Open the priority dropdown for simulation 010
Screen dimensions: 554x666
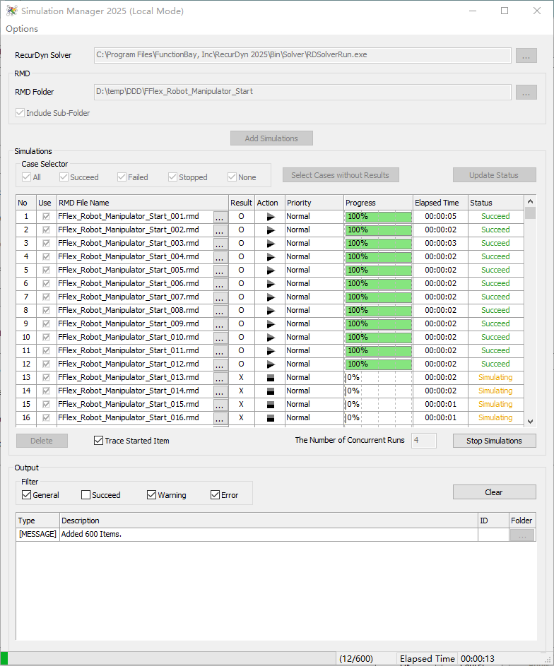pyautogui.click(x=314, y=337)
